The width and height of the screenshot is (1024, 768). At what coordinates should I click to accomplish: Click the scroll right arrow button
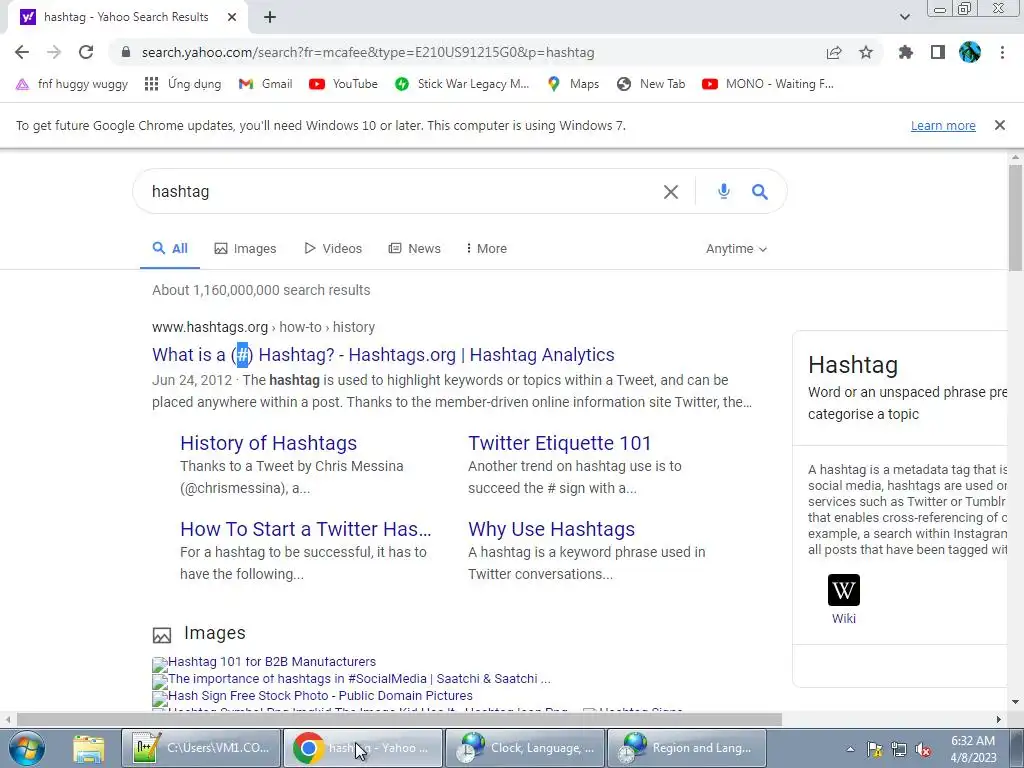click(999, 719)
